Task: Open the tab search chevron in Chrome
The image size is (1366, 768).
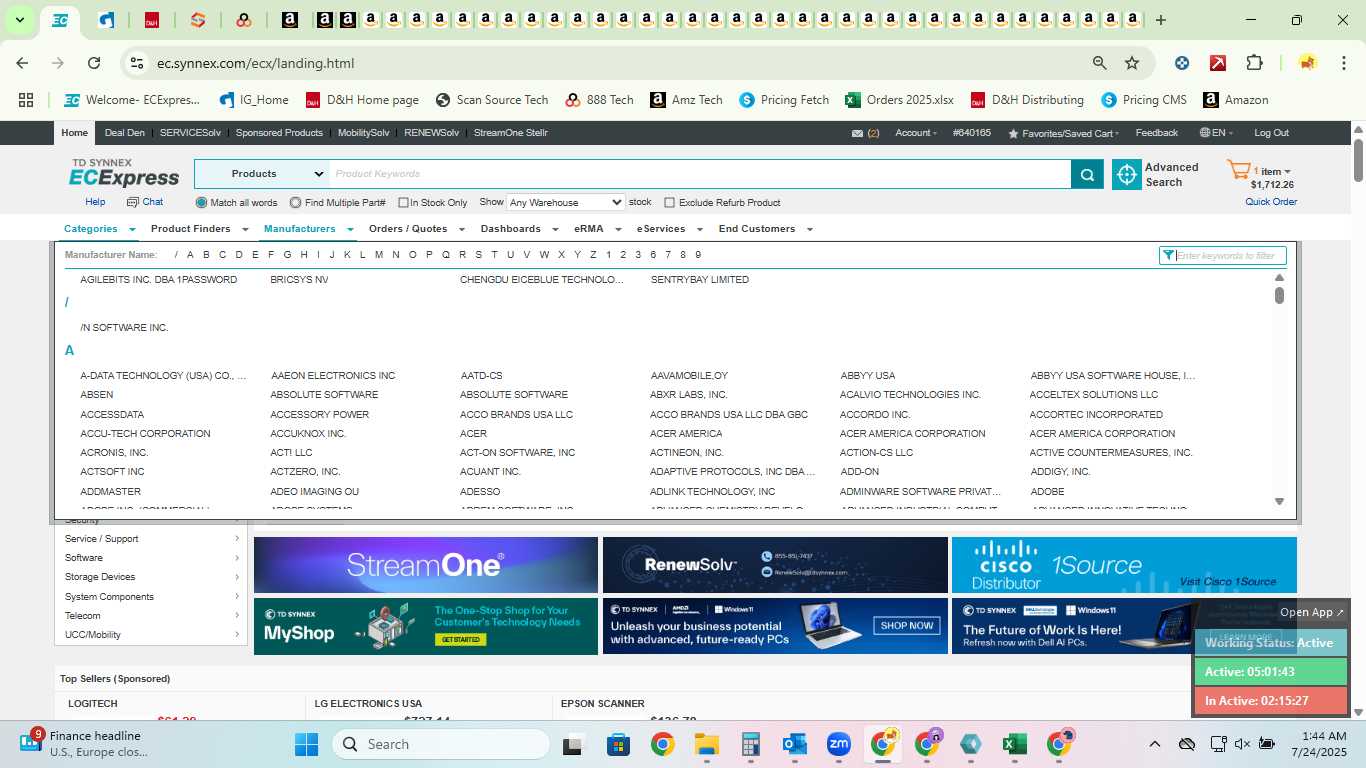Action: [x=19, y=20]
